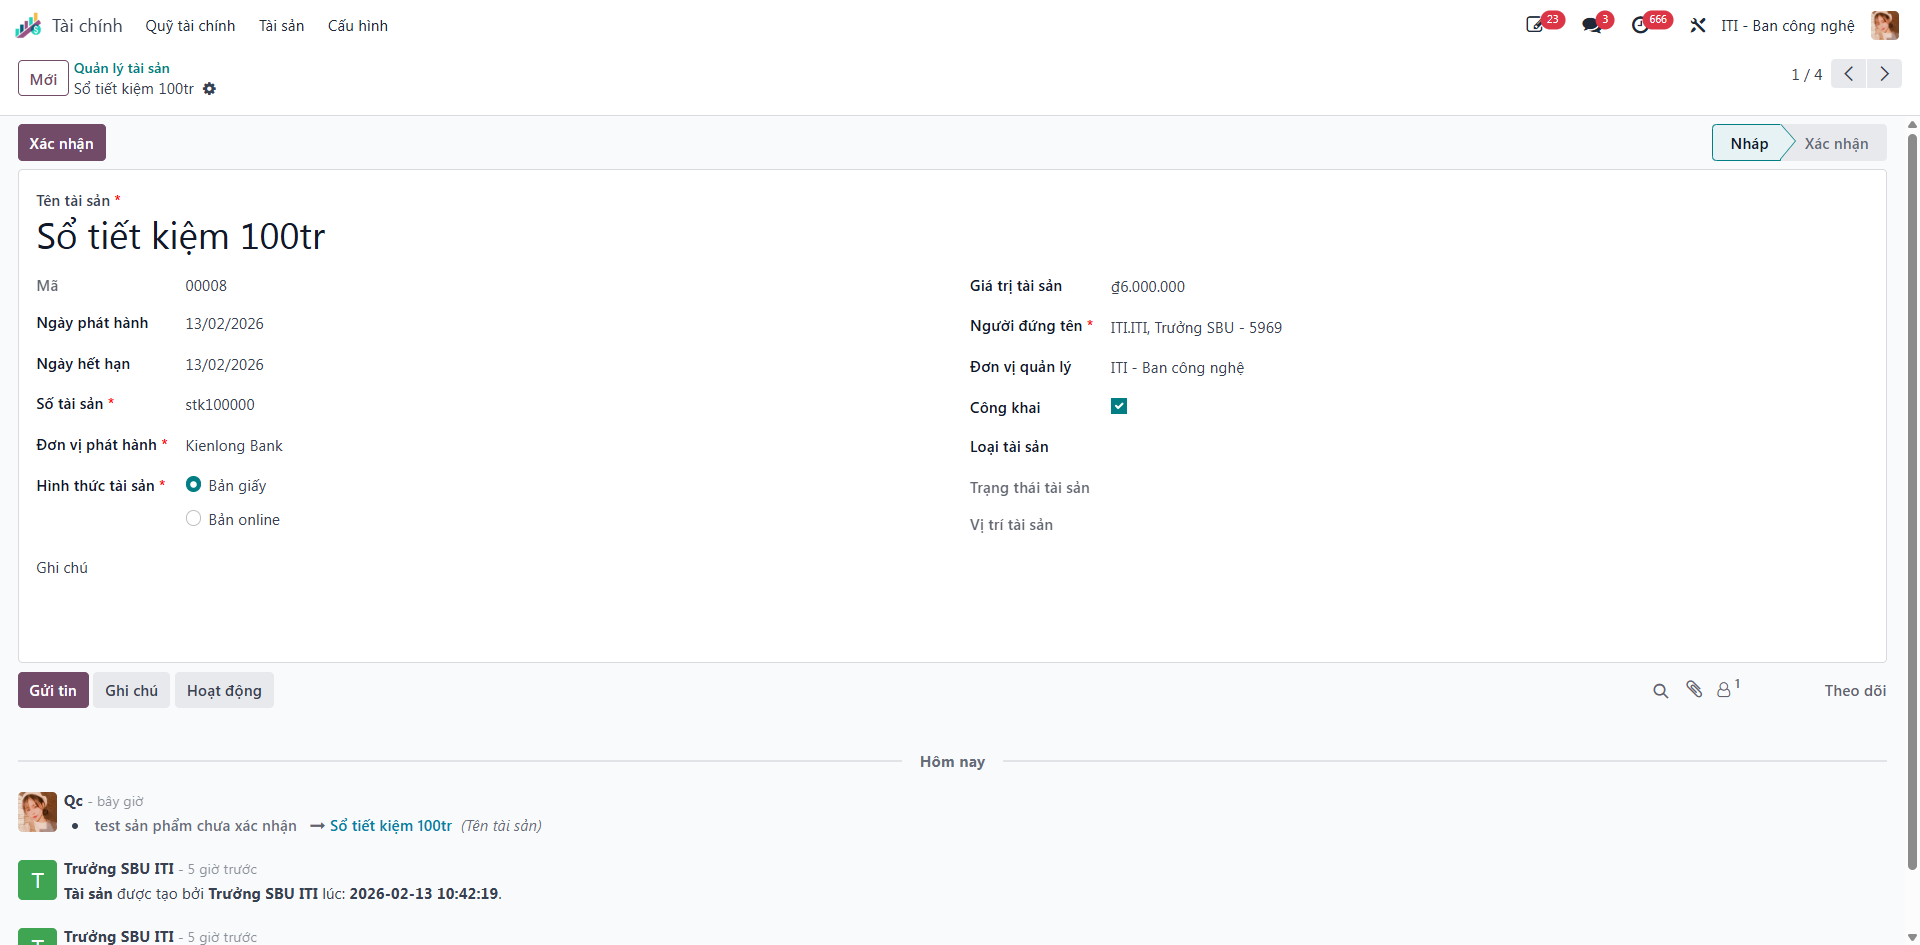Open the Tài sản menu

[281, 26]
